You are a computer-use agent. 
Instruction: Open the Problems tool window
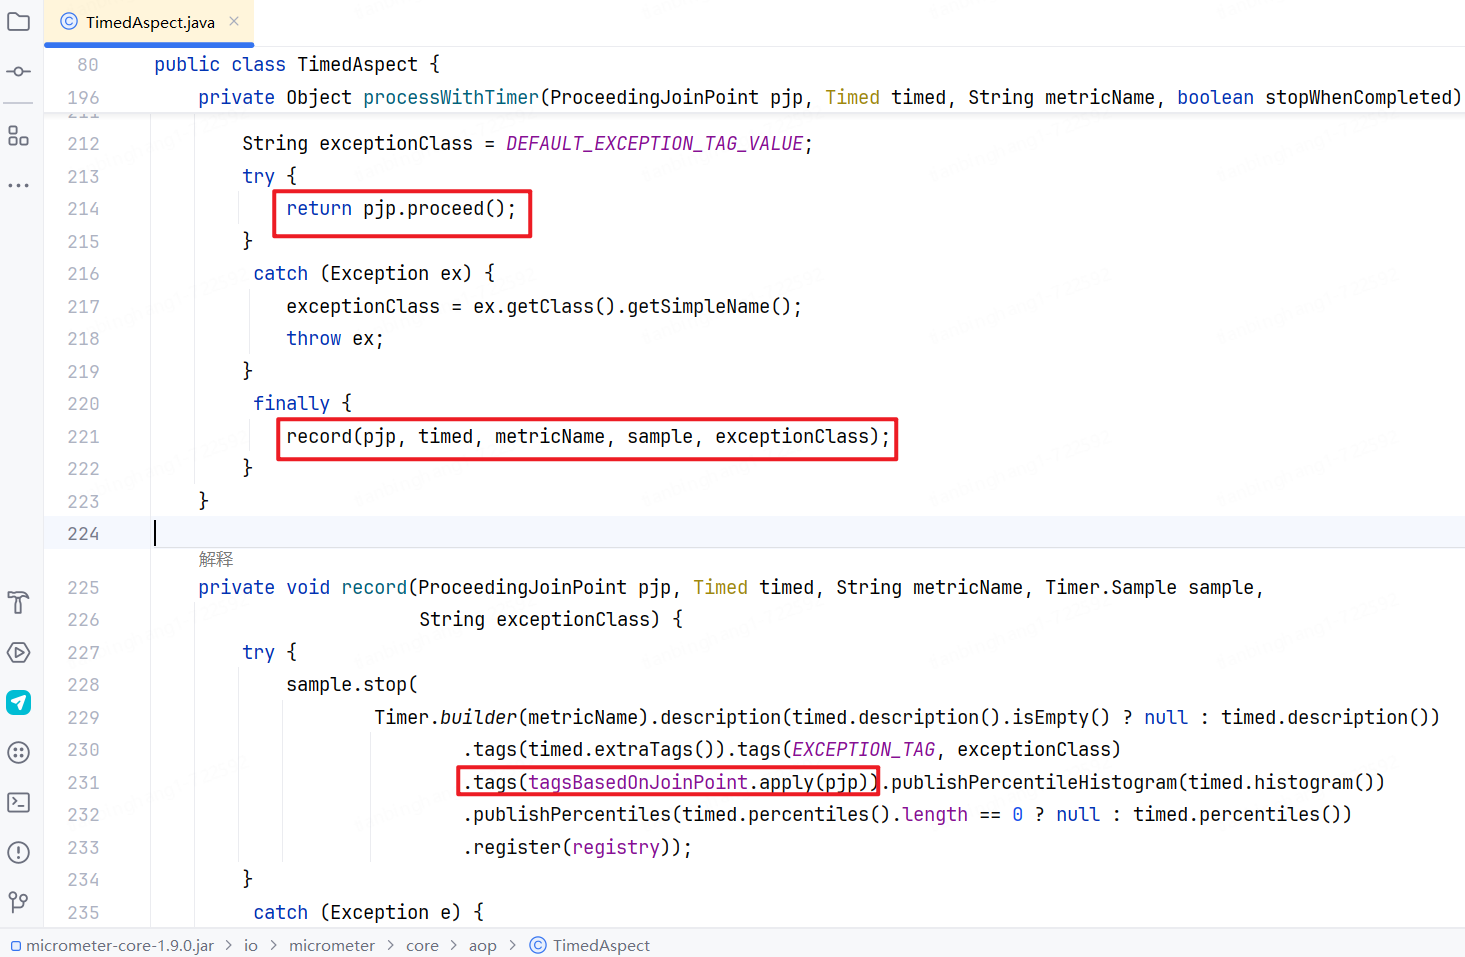click(x=19, y=852)
